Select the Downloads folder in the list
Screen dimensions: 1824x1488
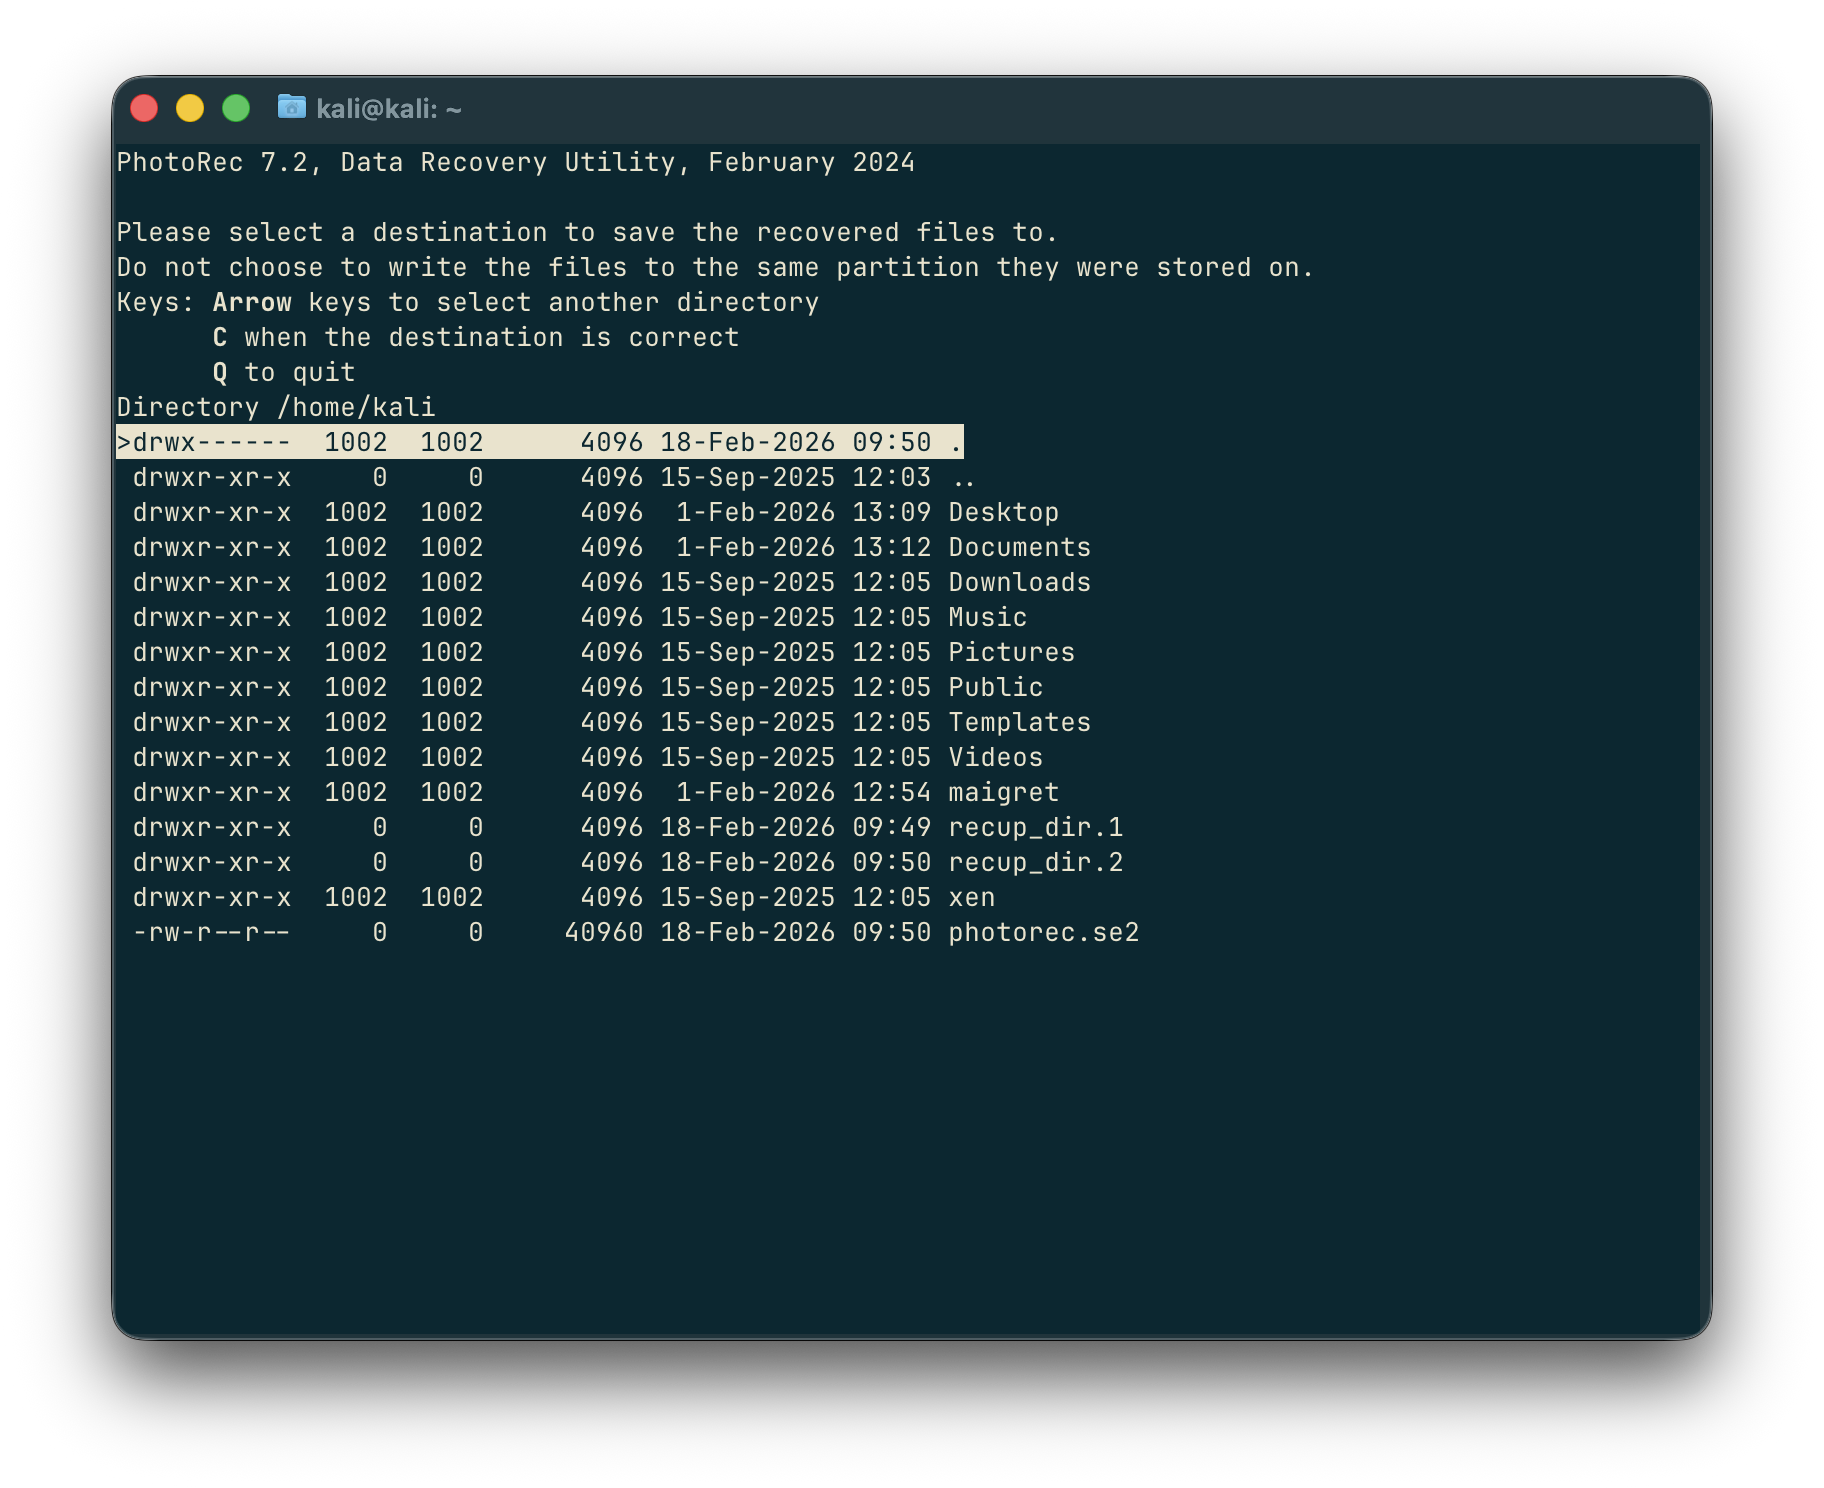pyautogui.click(x=1018, y=583)
